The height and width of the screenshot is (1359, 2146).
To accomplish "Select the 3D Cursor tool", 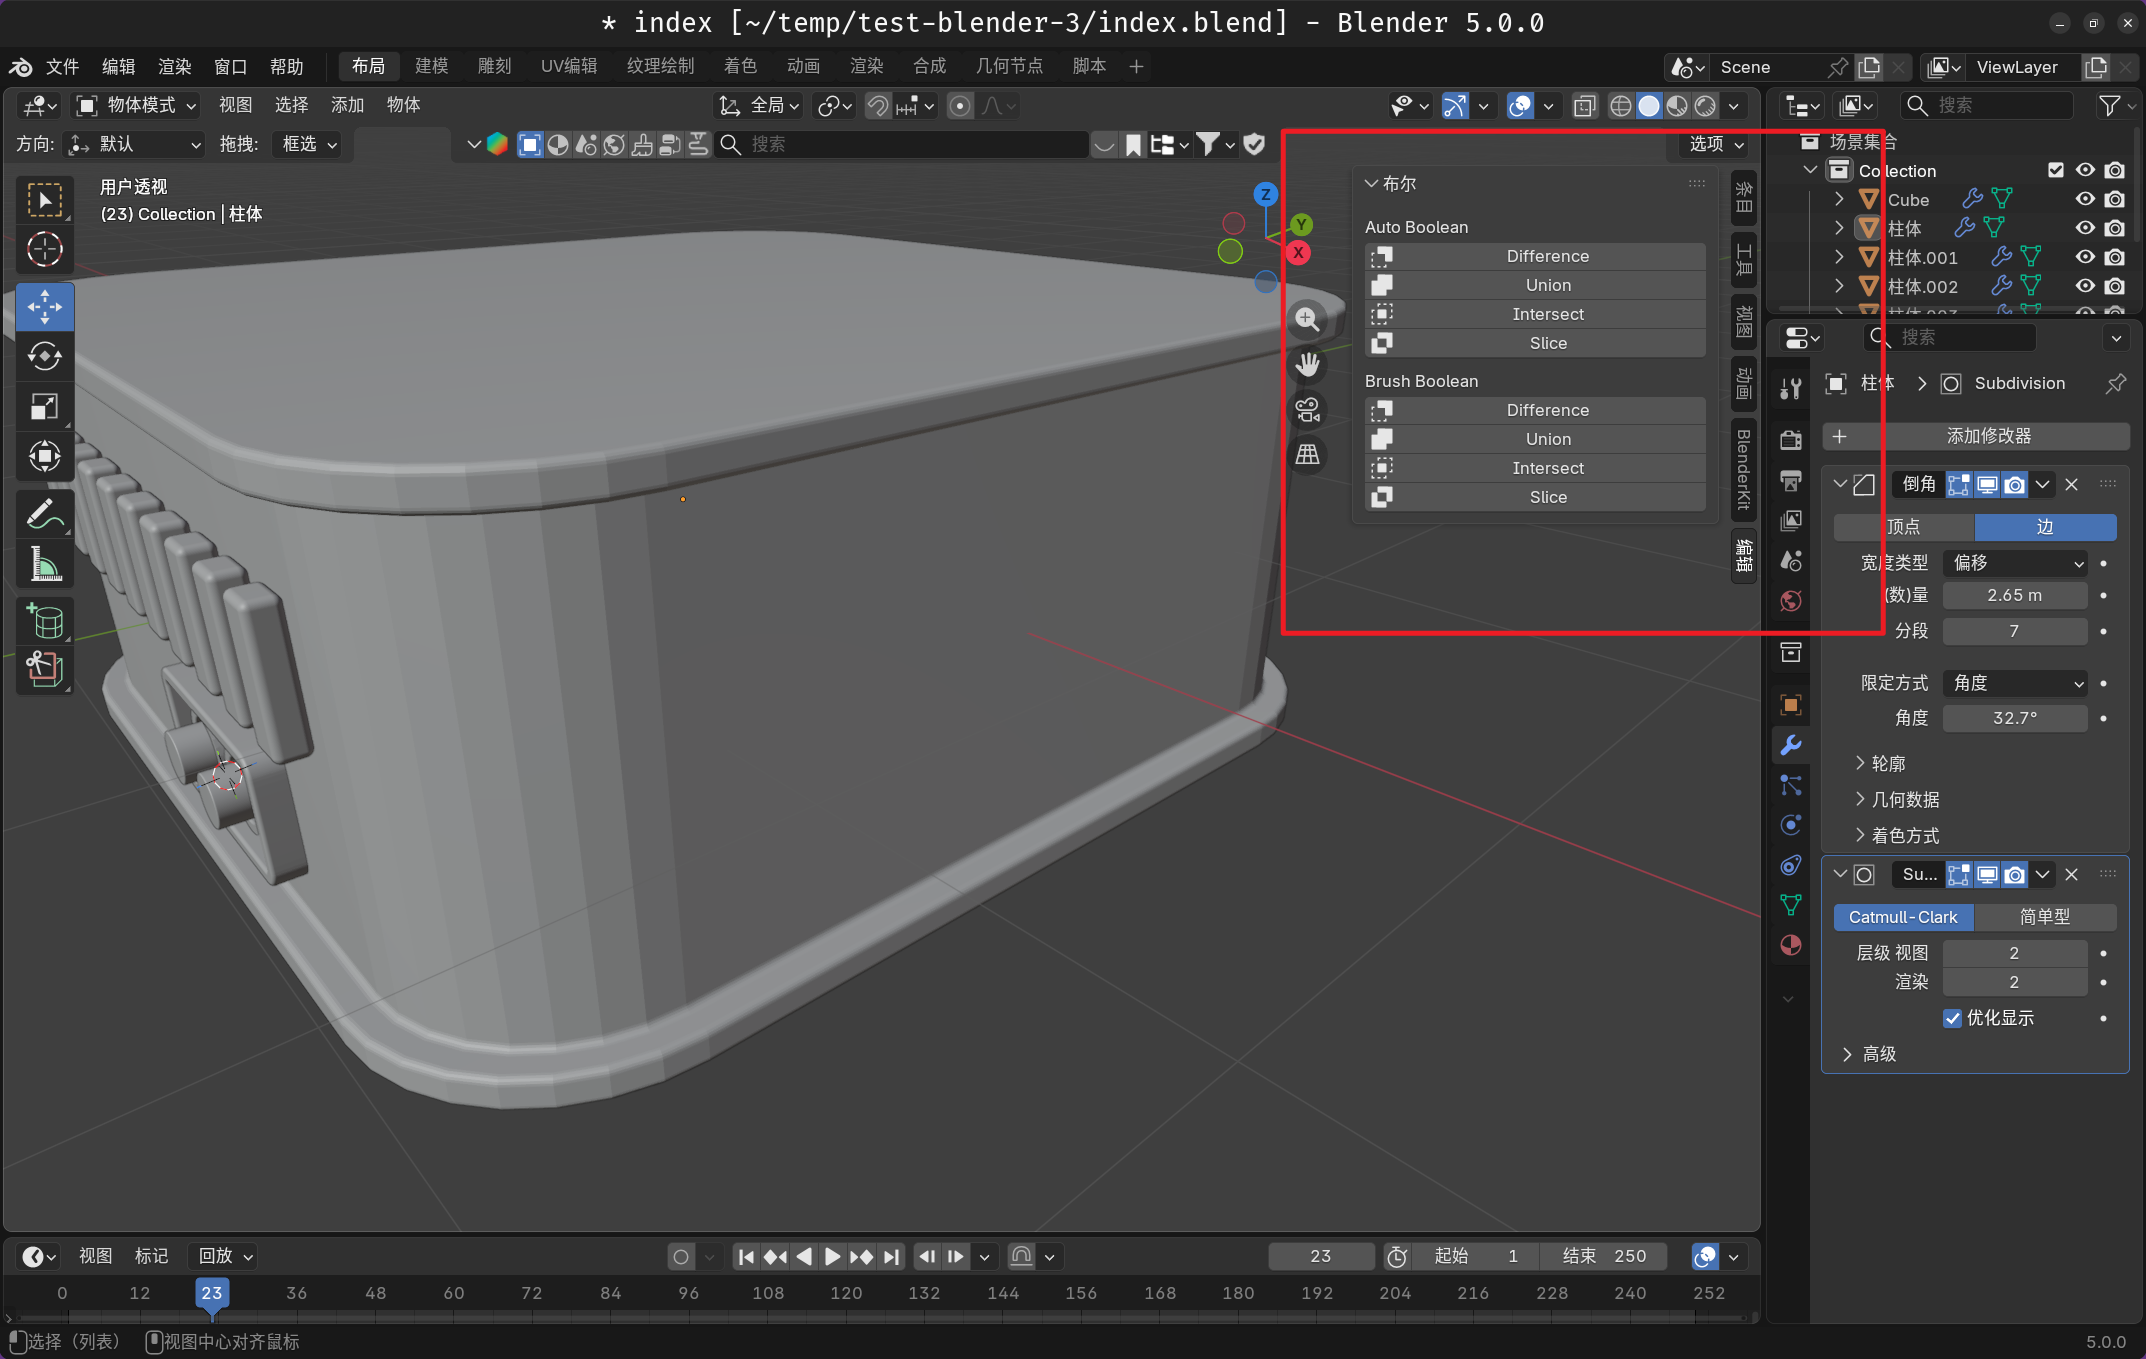I will coord(45,249).
